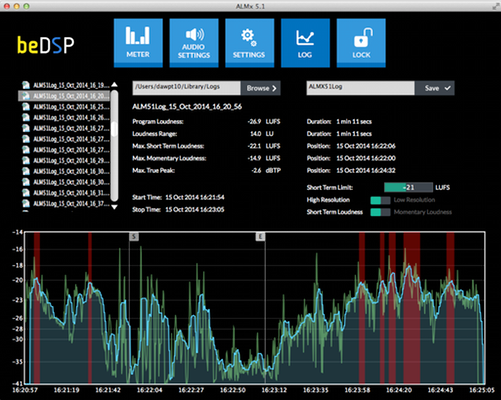Viewport: 501px width, 400px height.
Task: Click file icon of log ending 16_25
Action: (26, 107)
